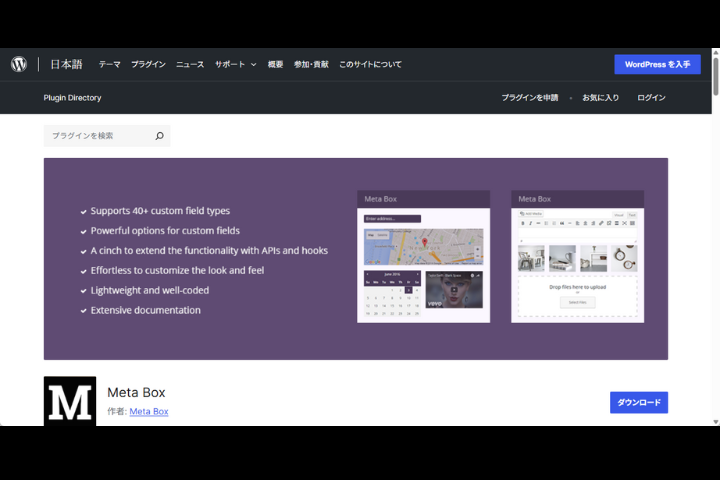Open the プラグインを申請 link

point(529,97)
